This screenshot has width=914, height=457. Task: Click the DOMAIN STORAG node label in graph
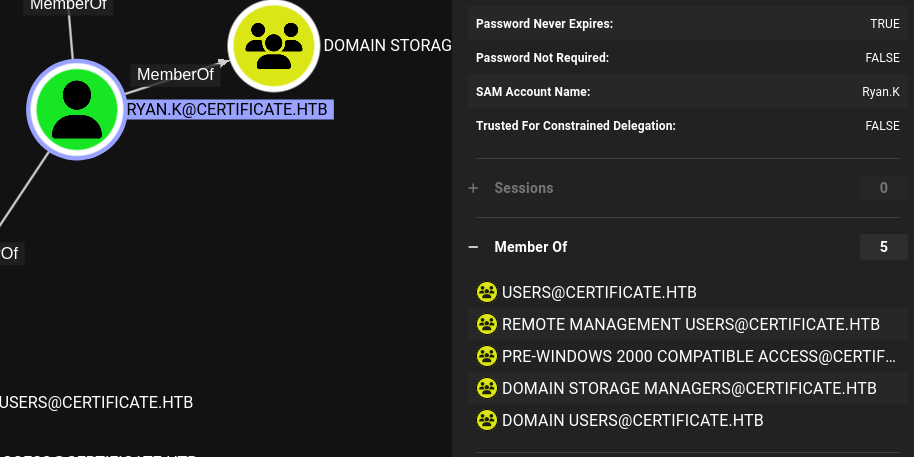pos(388,45)
